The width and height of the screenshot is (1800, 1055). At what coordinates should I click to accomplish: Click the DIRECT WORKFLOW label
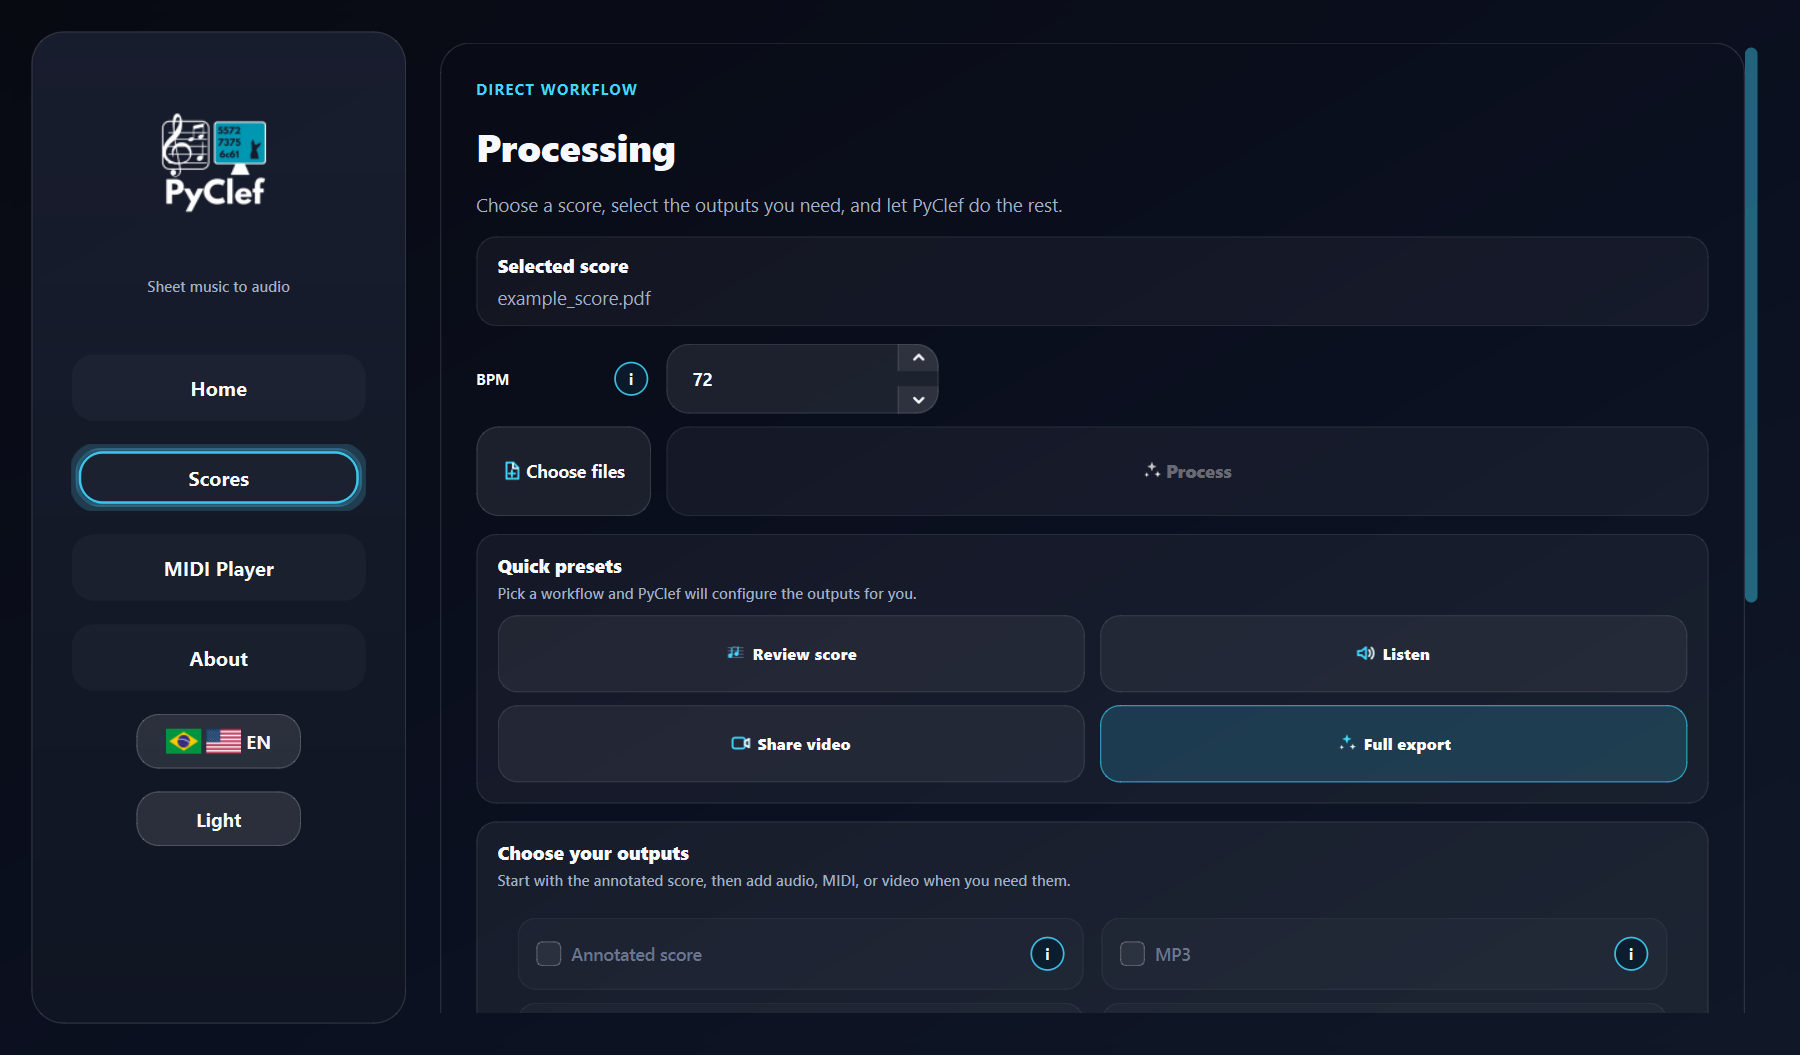point(556,90)
